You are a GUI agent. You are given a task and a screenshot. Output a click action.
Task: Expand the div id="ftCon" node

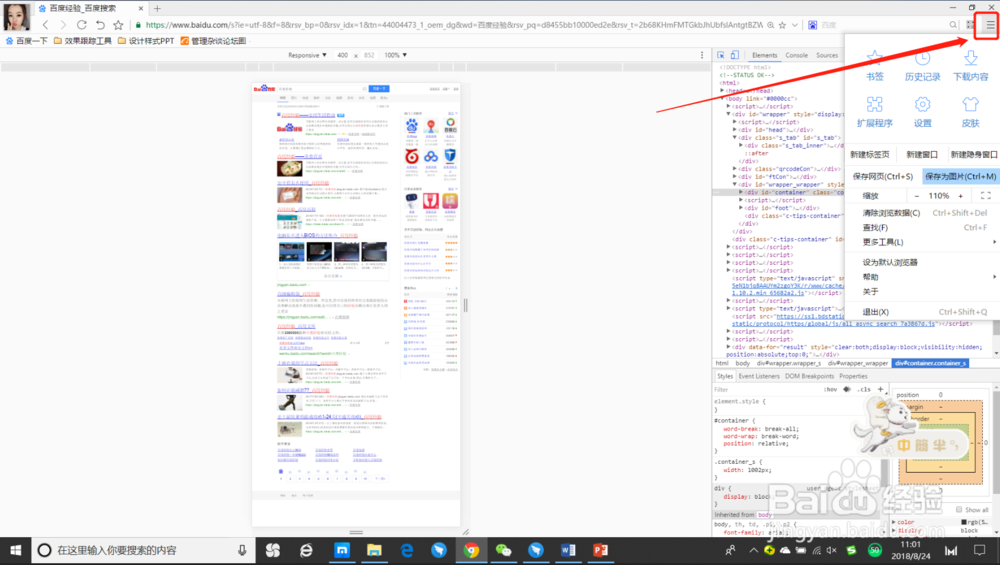pyautogui.click(x=734, y=177)
